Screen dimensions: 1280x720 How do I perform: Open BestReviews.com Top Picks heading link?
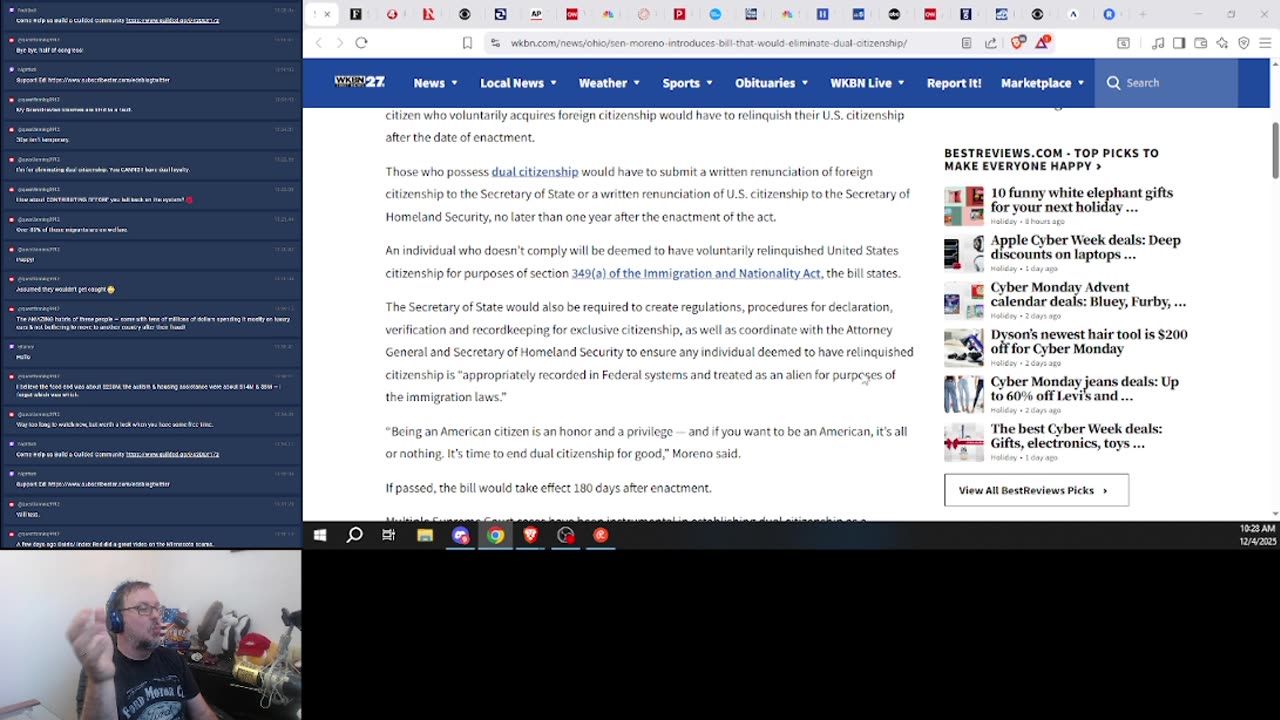(1051, 160)
